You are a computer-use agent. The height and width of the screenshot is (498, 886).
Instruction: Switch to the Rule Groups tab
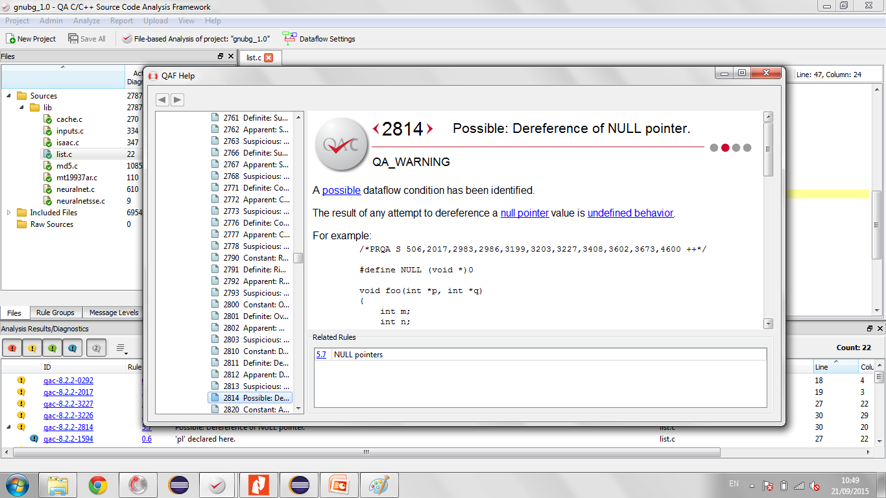[55, 313]
